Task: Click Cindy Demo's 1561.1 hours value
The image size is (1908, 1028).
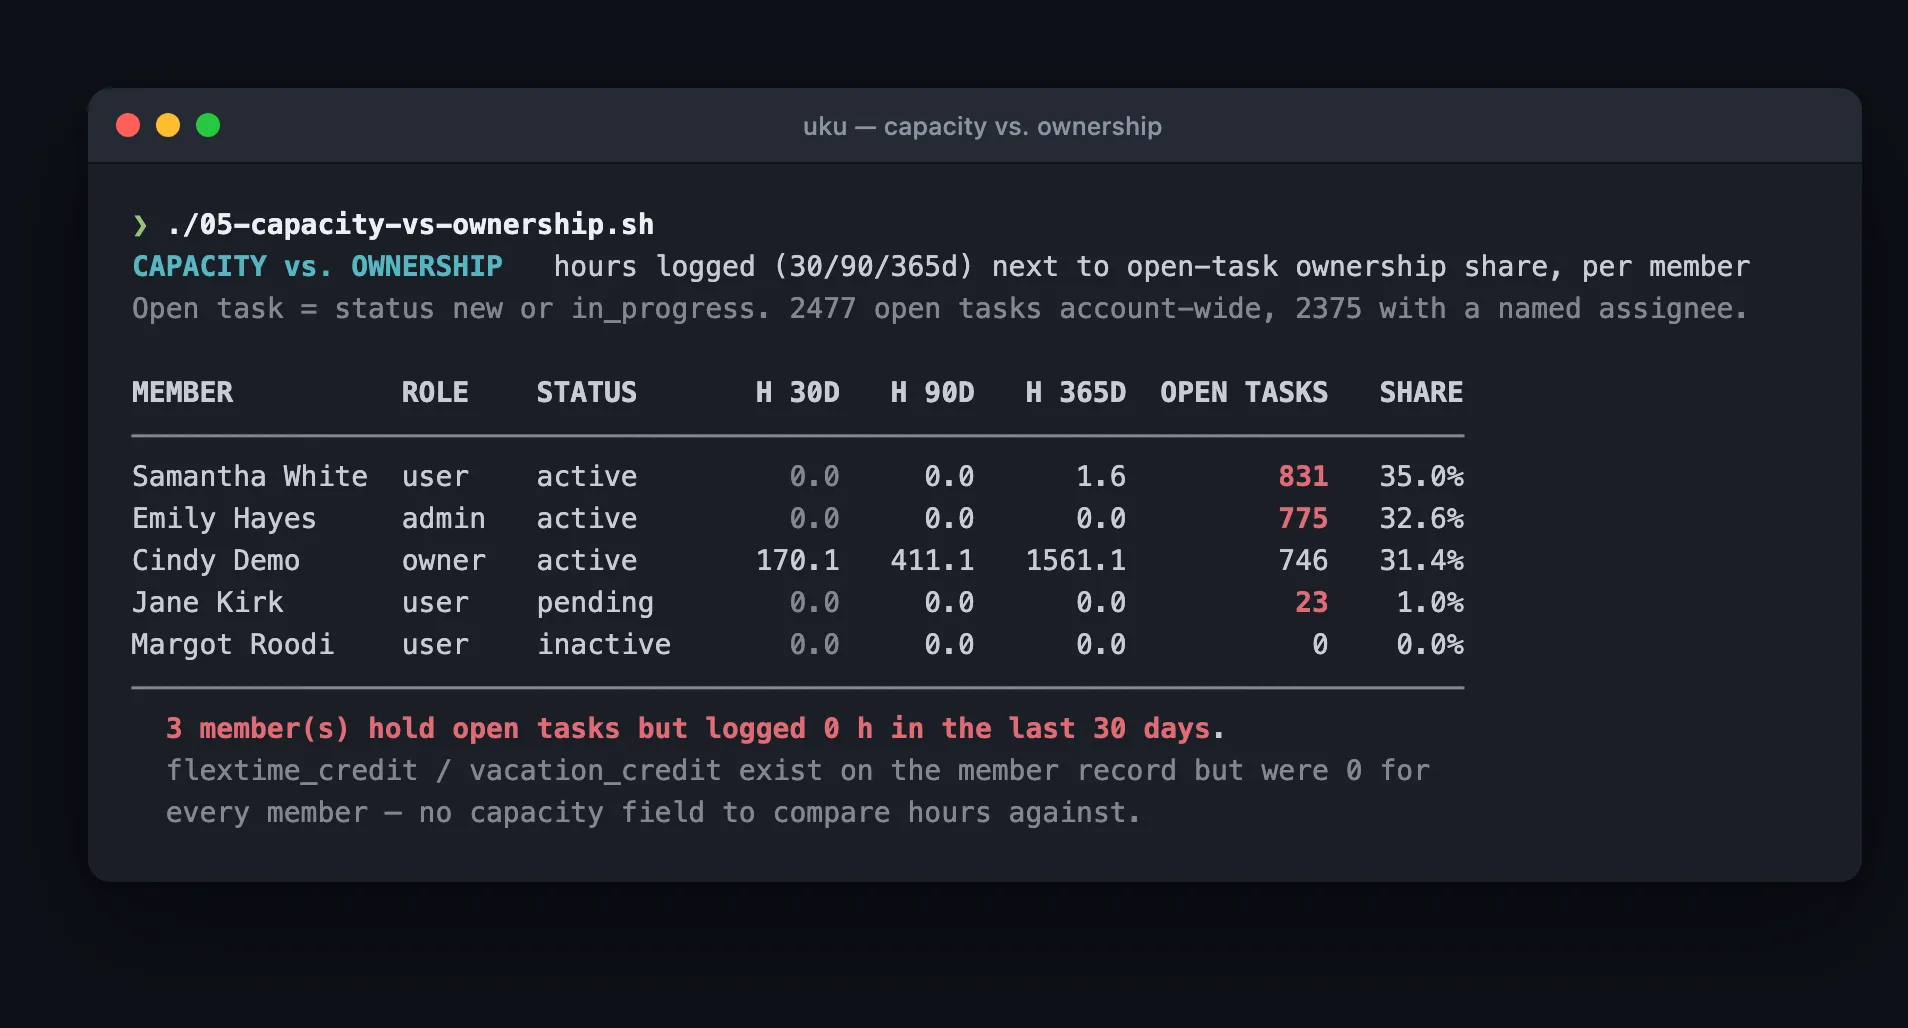Action: 1075,560
